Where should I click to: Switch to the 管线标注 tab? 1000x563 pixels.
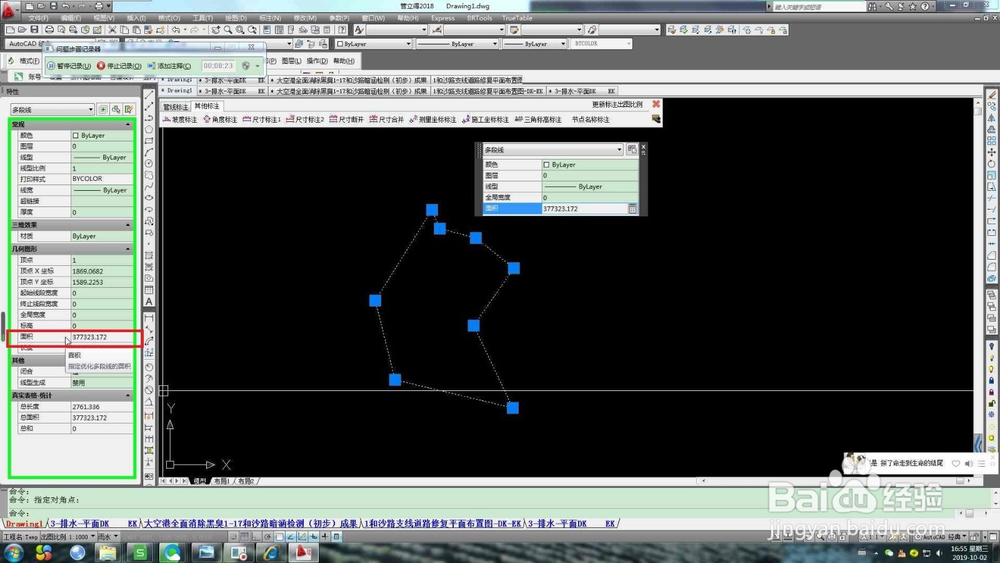(x=175, y=106)
